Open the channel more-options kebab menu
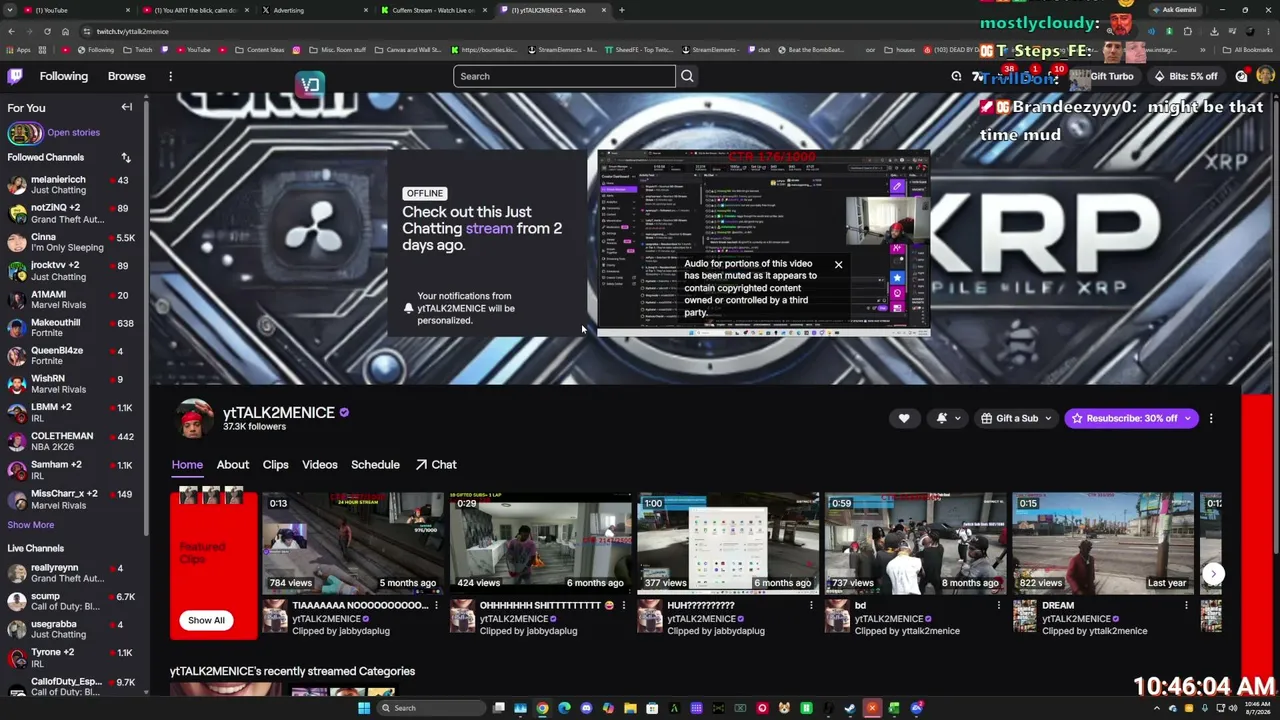 point(1211,418)
